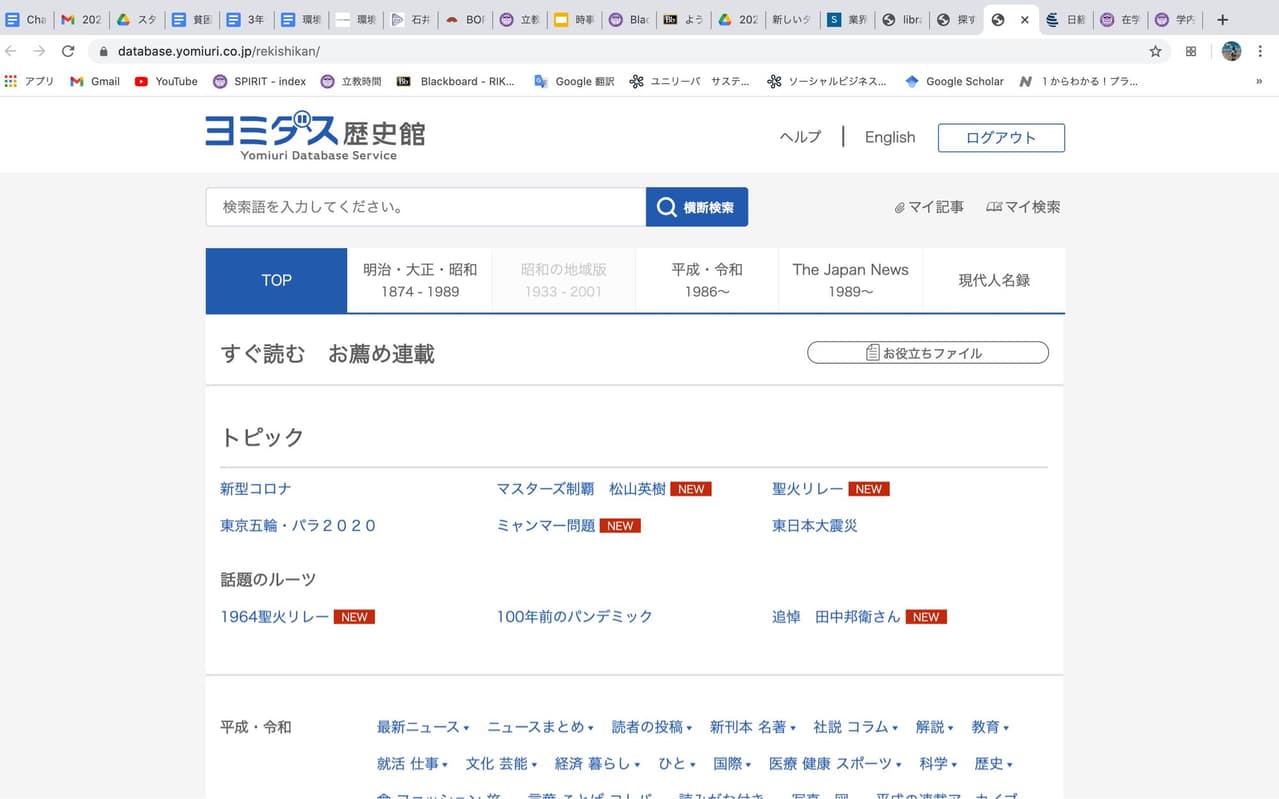Click the browser back arrow
The height and width of the screenshot is (799, 1279).
click(11, 51)
